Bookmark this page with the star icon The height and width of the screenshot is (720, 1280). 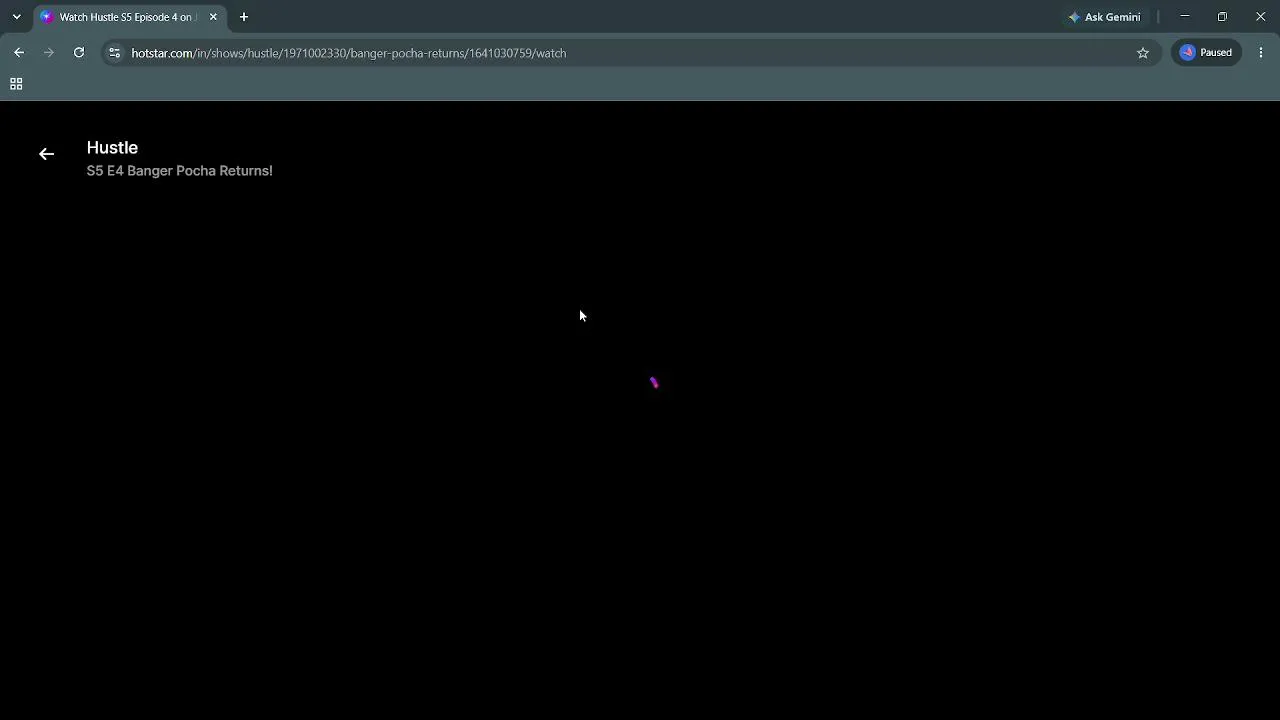coord(1143,53)
